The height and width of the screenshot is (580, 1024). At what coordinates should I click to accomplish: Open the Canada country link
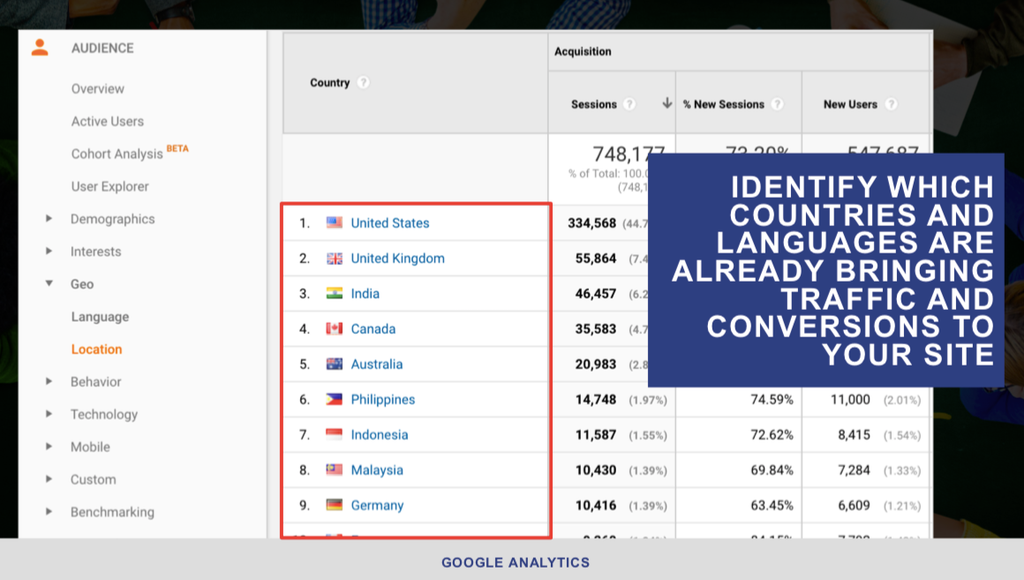(373, 329)
